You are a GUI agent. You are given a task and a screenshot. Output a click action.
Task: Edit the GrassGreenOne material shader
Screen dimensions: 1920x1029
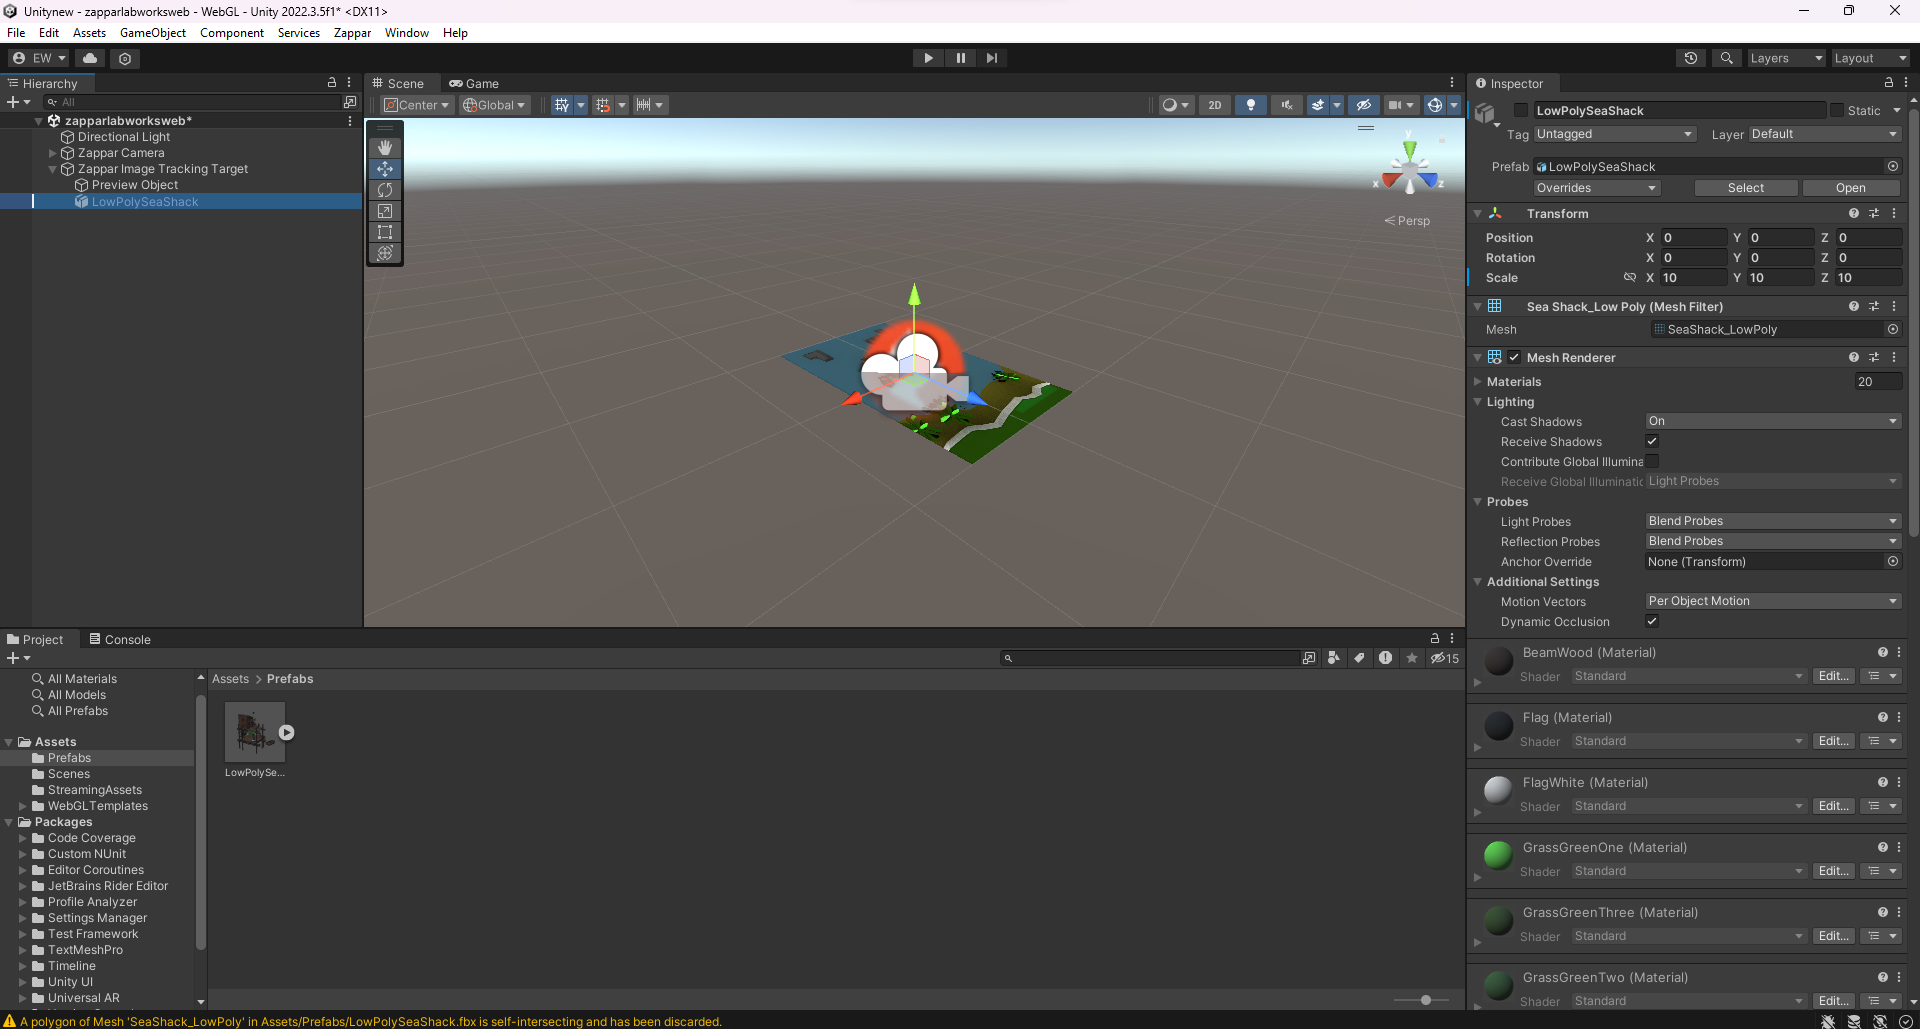tap(1833, 871)
